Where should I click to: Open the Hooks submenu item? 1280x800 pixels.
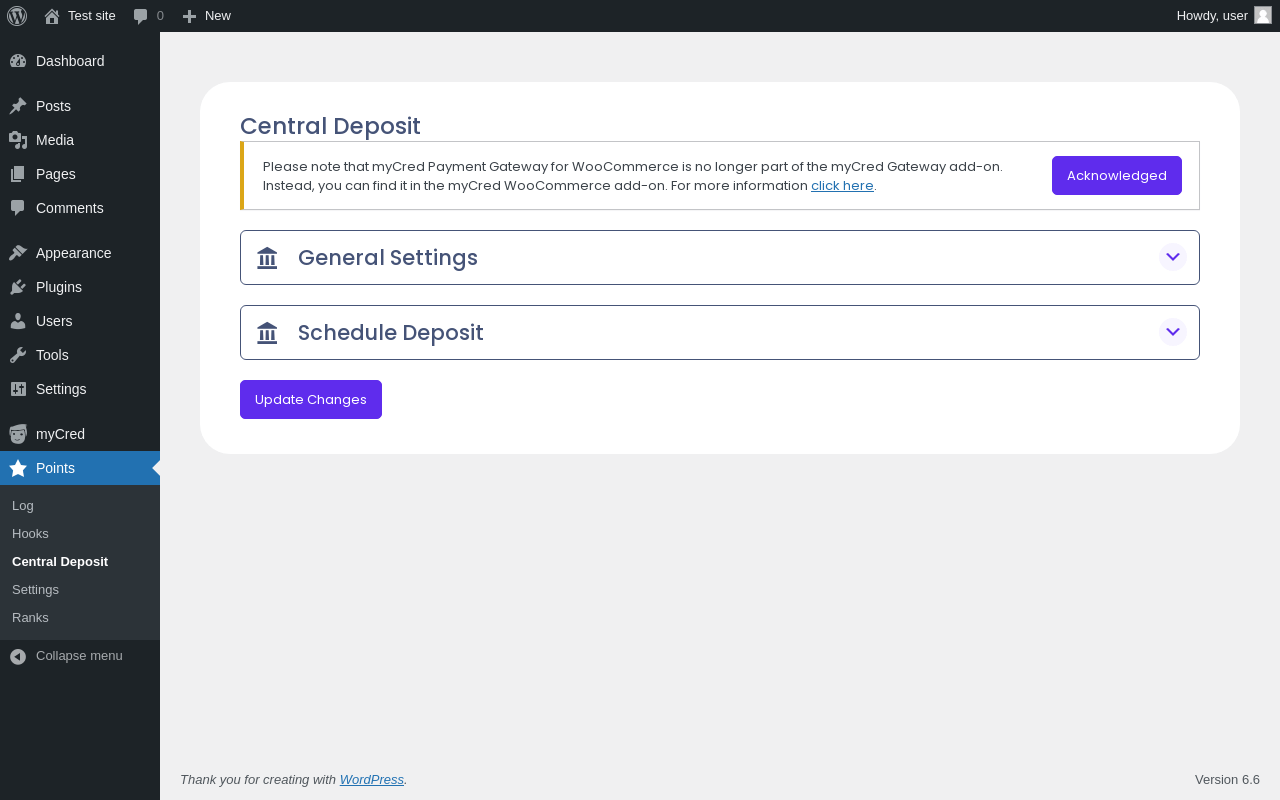pos(30,534)
